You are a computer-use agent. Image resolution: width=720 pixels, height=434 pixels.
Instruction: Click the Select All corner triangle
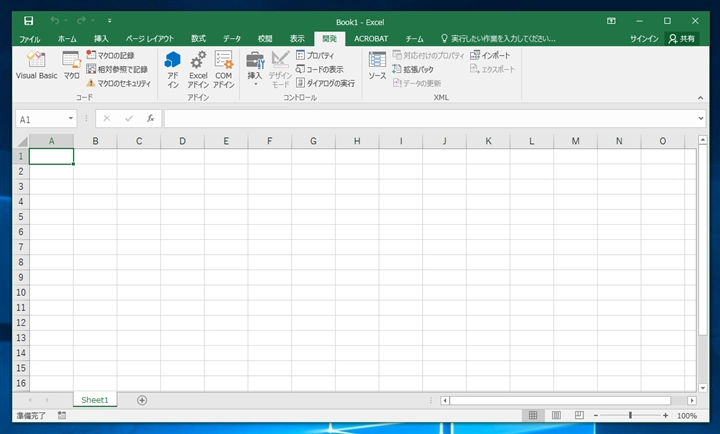click(x=22, y=141)
